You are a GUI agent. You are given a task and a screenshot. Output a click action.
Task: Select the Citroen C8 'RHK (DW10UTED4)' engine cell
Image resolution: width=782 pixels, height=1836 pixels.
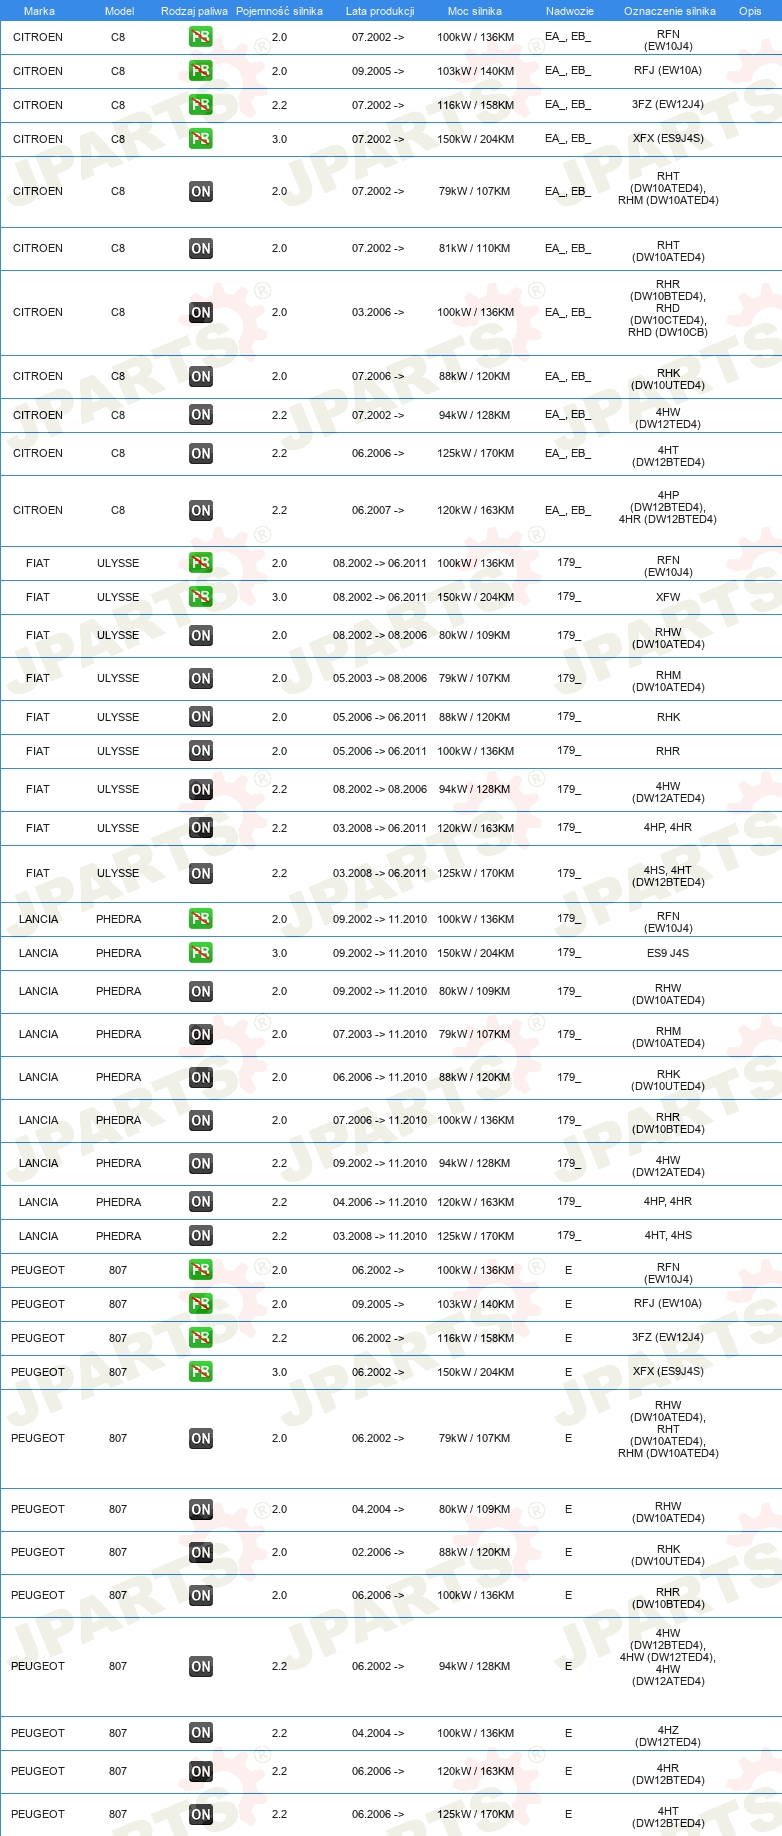[668, 380]
